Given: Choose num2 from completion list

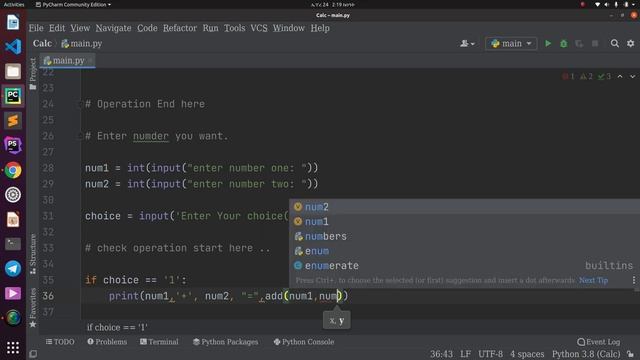Looking at the screenshot, I should coord(464,207).
